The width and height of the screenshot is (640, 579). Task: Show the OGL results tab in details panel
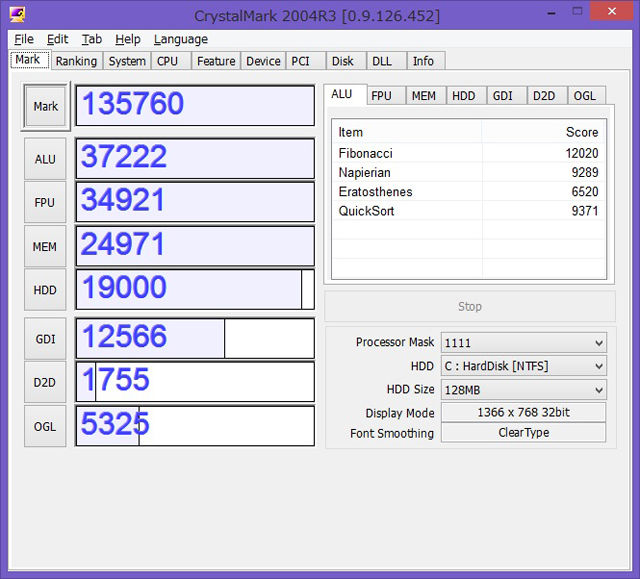(x=585, y=96)
